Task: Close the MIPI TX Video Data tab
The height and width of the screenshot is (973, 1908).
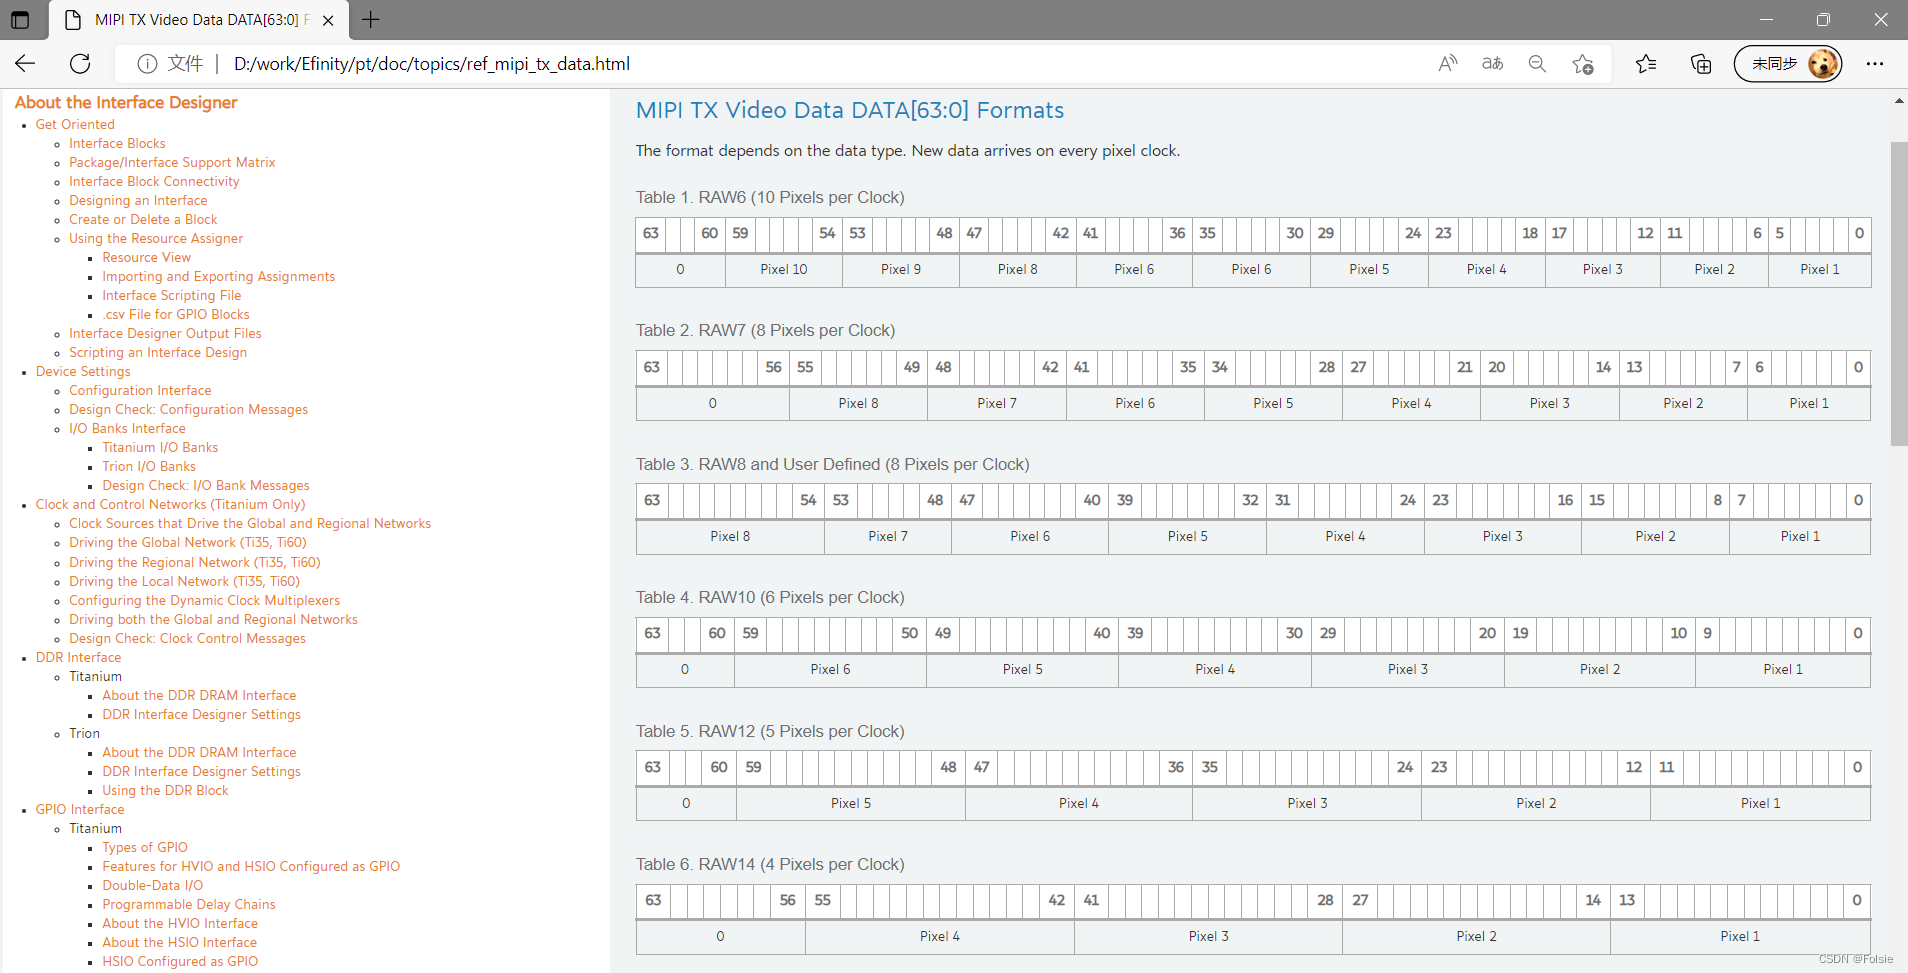Action: pyautogui.click(x=328, y=20)
